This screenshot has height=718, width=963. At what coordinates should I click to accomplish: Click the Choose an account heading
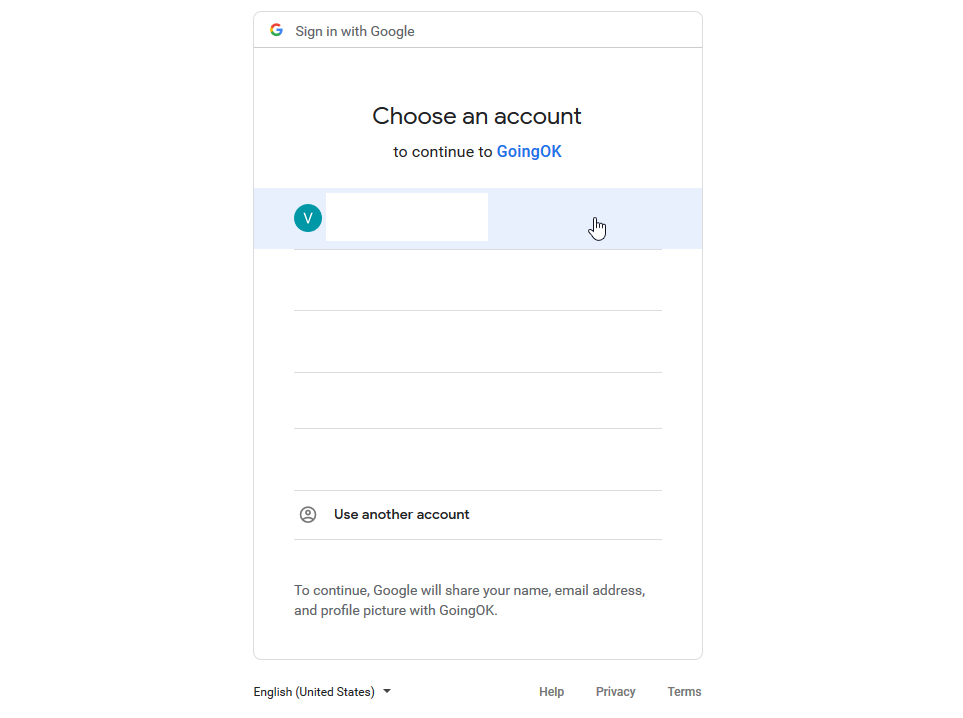tap(477, 116)
